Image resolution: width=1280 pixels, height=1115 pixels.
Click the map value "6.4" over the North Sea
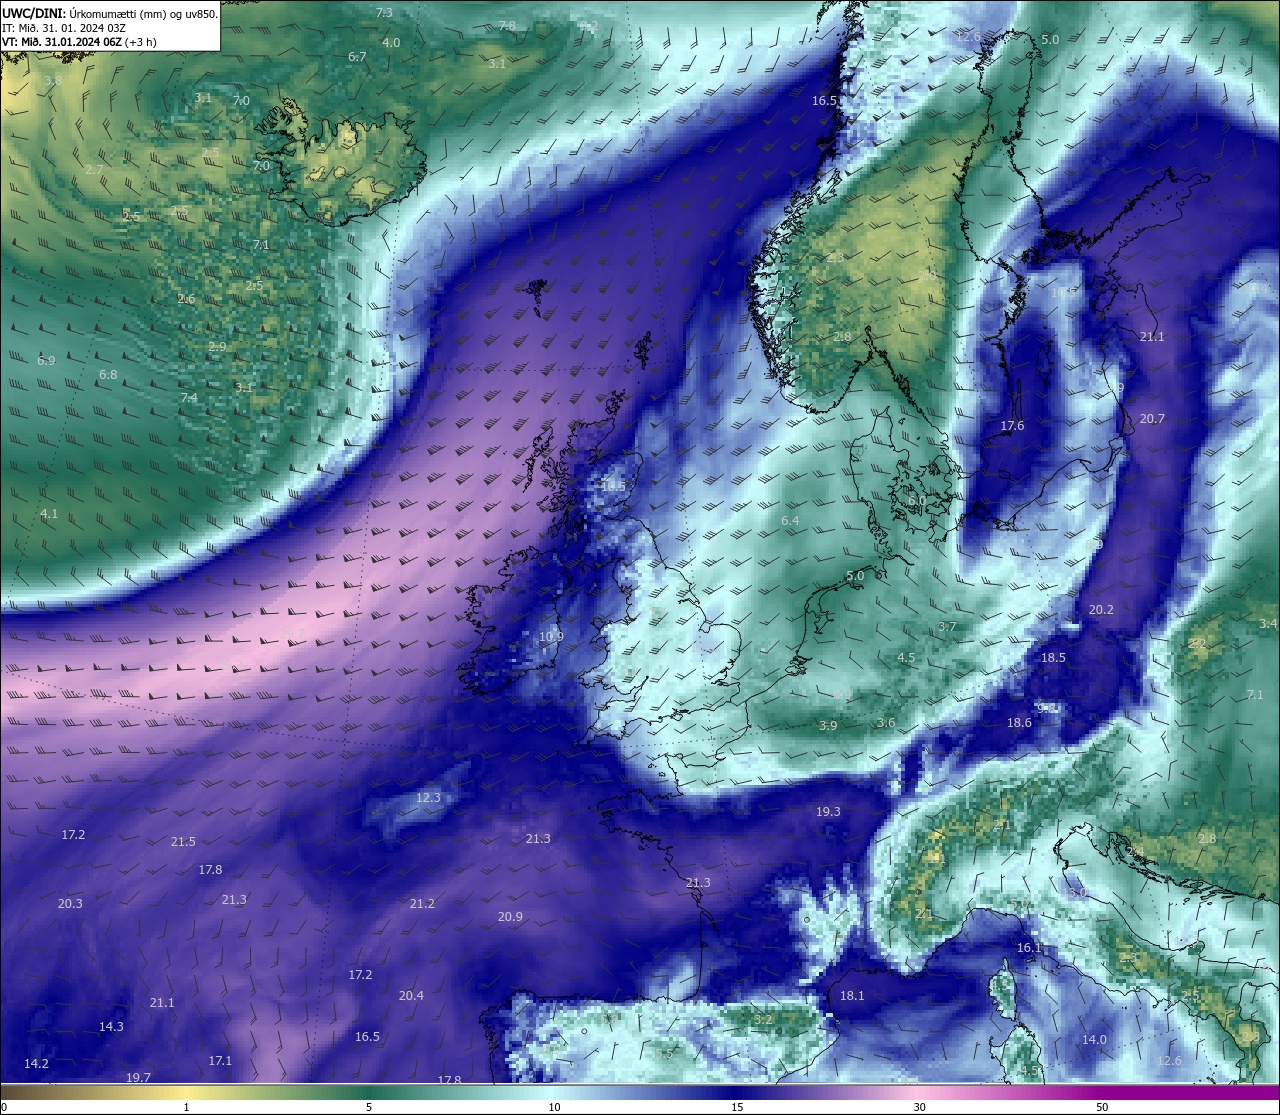pyautogui.click(x=790, y=520)
